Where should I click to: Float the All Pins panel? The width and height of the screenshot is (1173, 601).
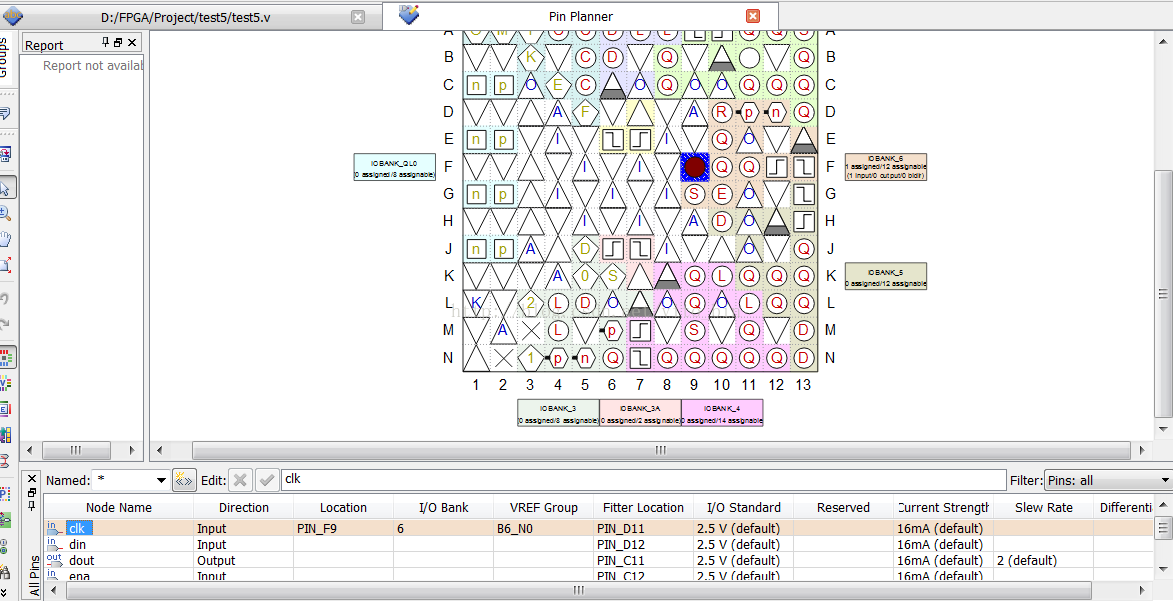[x=32, y=492]
